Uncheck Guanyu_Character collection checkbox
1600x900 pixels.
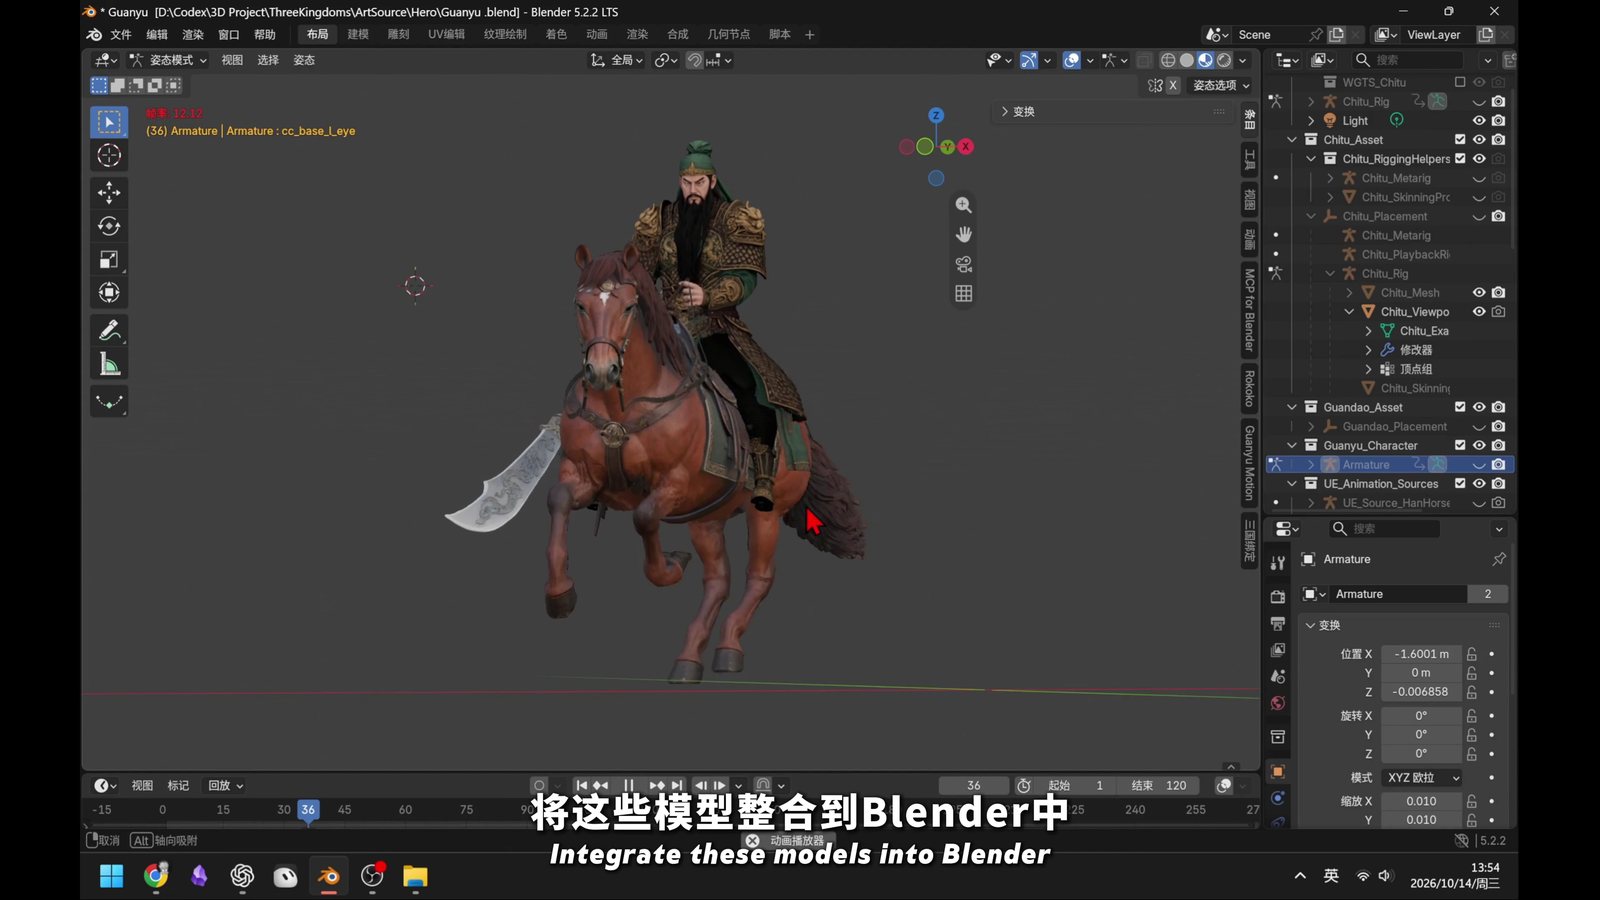[1460, 445]
